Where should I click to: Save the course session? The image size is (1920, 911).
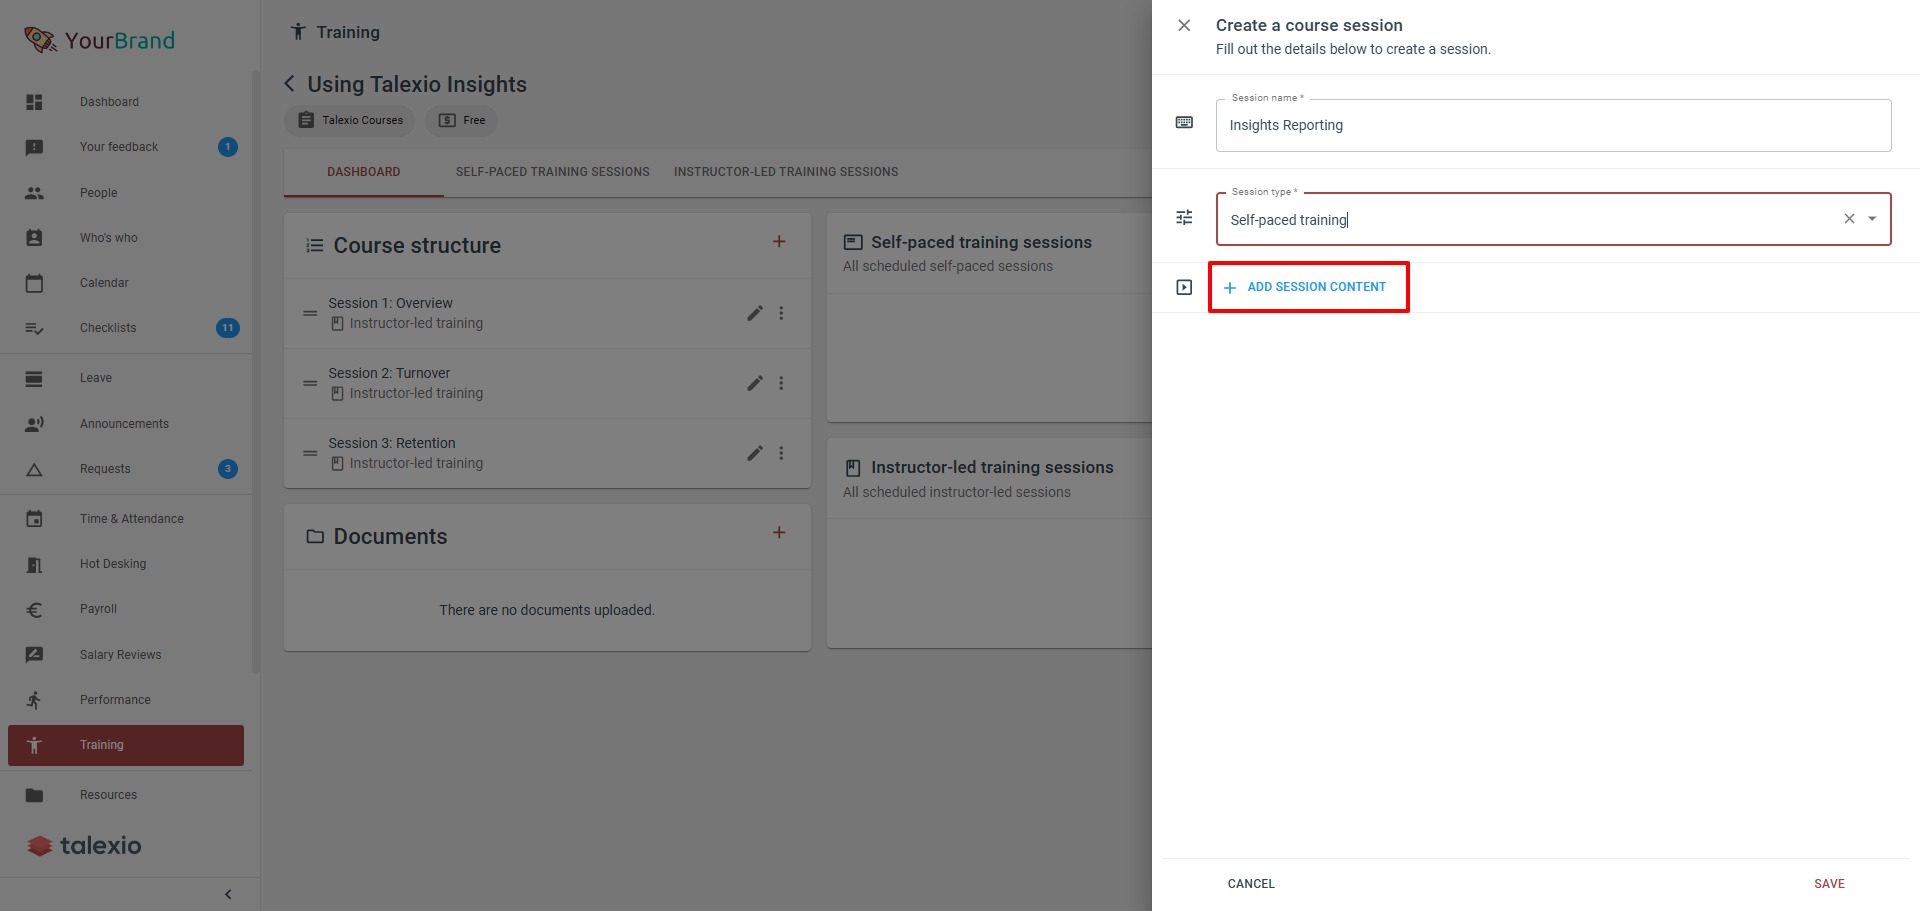pyautogui.click(x=1829, y=884)
